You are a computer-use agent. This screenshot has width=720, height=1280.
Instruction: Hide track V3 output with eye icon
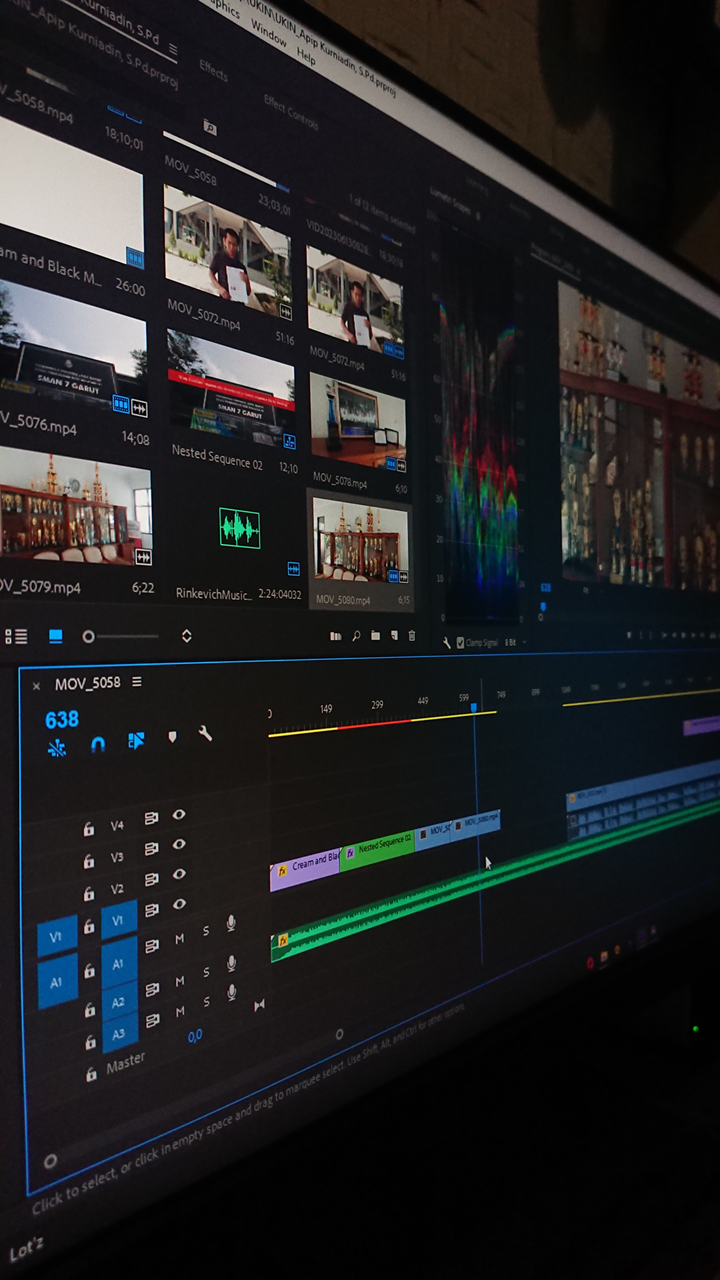point(179,844)
